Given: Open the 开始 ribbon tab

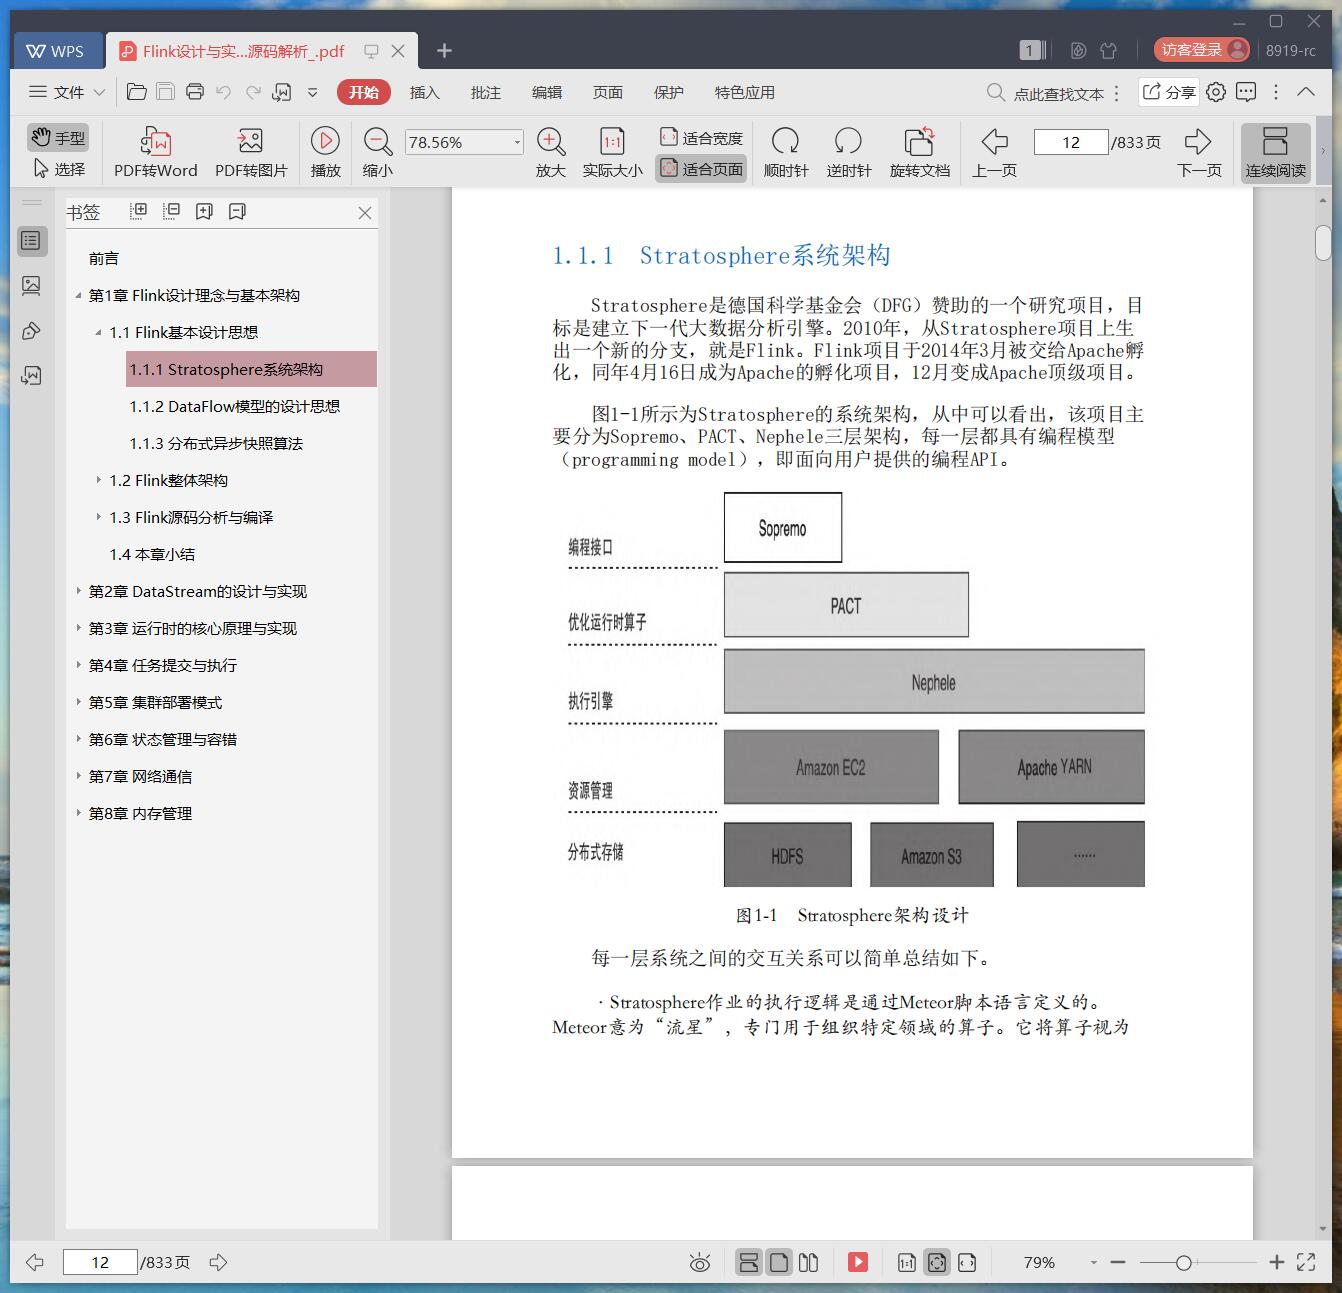Looking at the screenshot, I should [363, 92].
